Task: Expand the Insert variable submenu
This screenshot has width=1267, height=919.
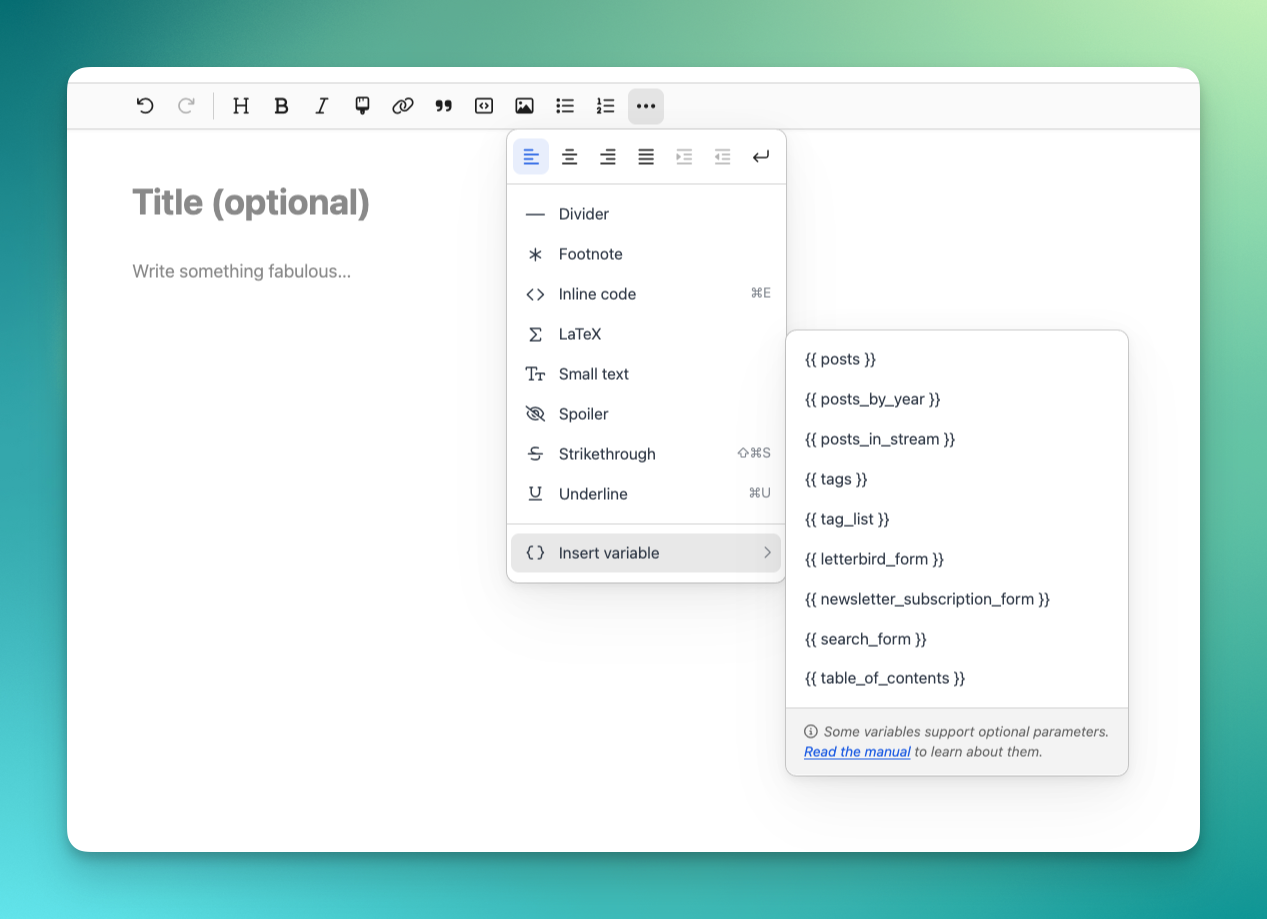Action: coord(646,553)
